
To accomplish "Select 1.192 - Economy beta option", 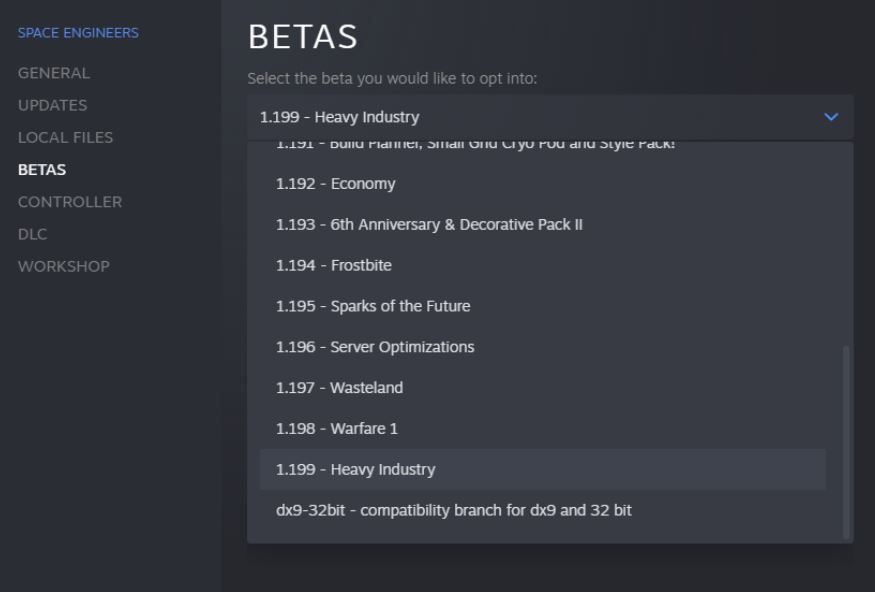I will (336, 184).
